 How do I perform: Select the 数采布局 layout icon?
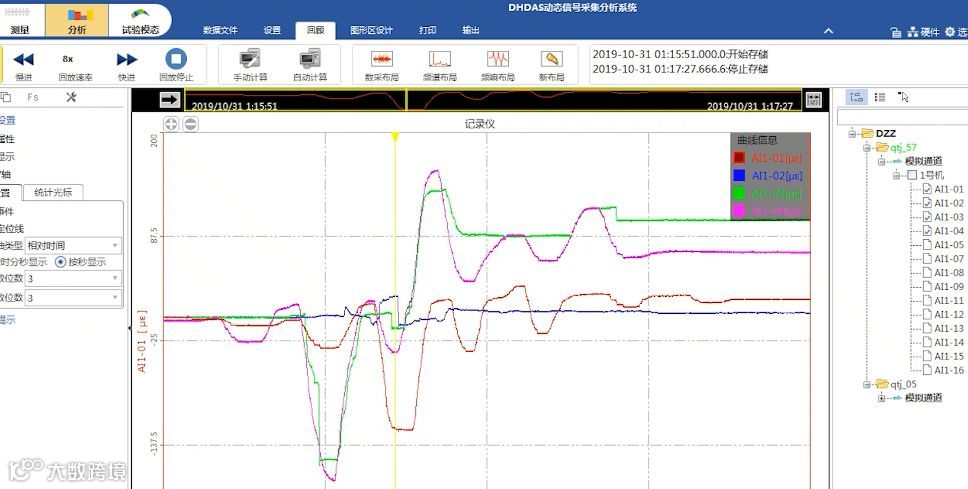[x=382, y=59]
